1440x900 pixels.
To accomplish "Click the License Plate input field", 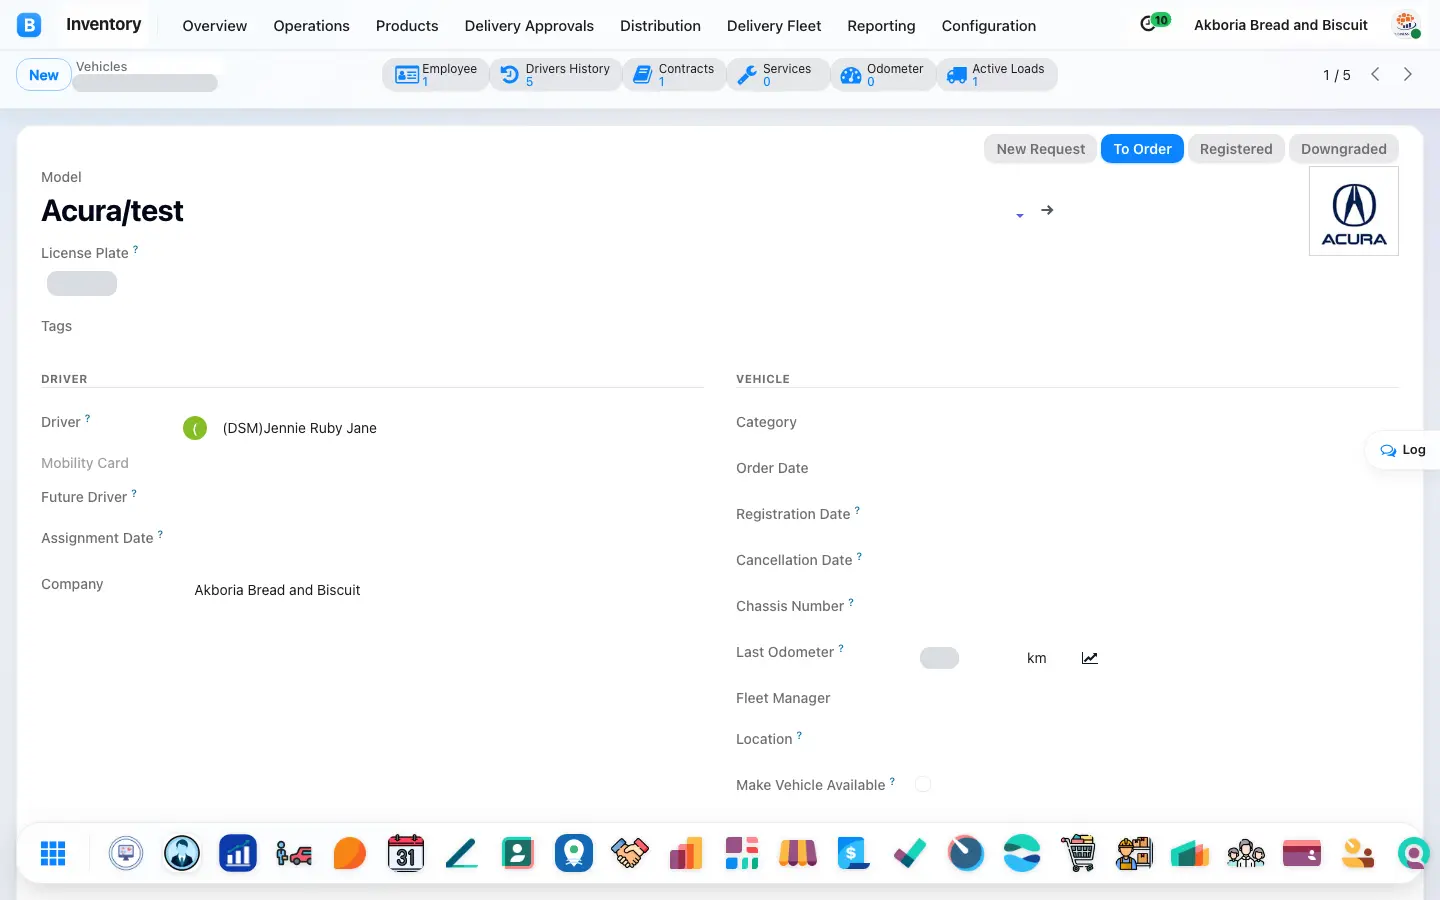I will (x=82, y=284).
